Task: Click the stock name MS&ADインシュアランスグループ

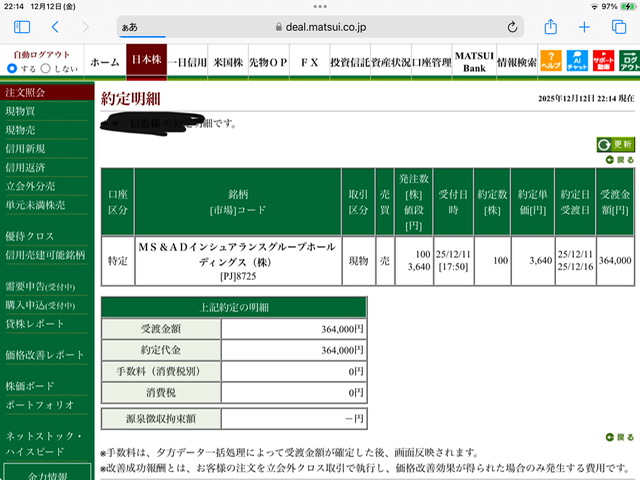Action: [x=237, y=254]
